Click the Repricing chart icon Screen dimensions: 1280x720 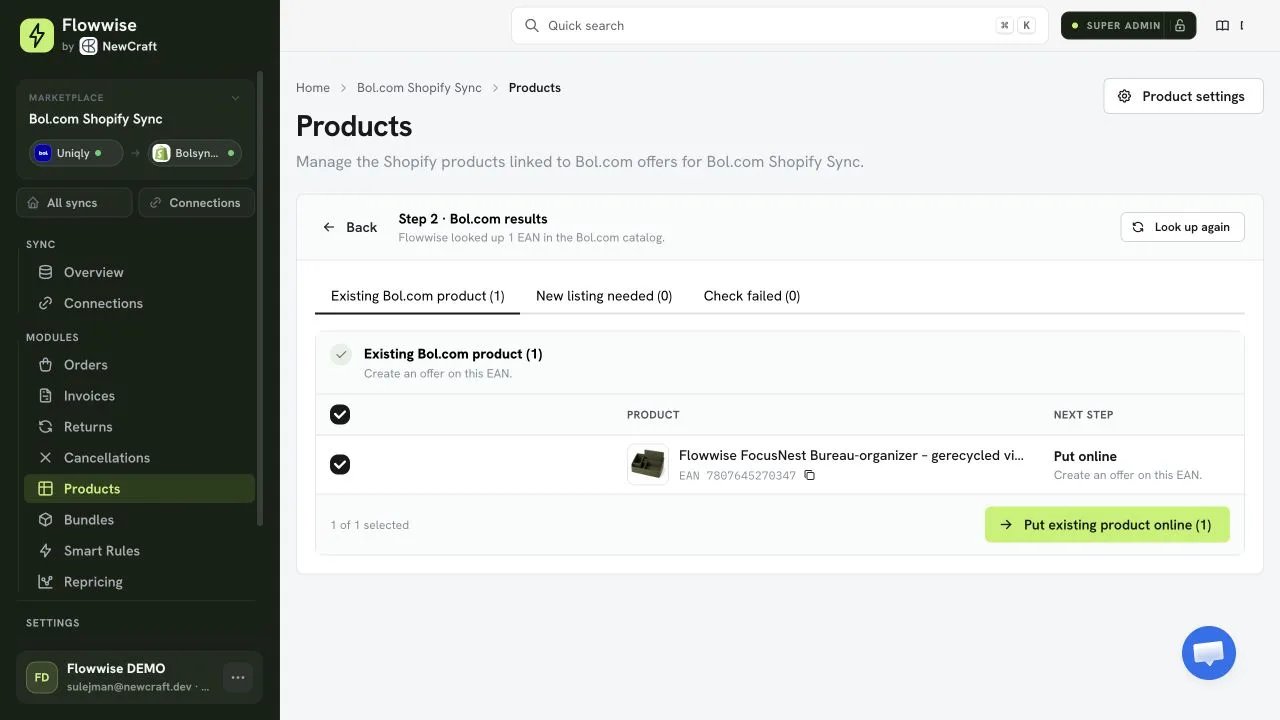(x=45, y=582)
